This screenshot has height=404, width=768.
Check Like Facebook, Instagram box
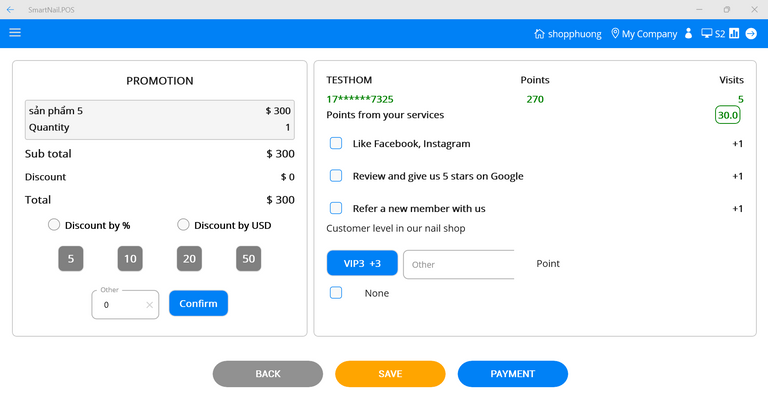[x=336, y=143]
